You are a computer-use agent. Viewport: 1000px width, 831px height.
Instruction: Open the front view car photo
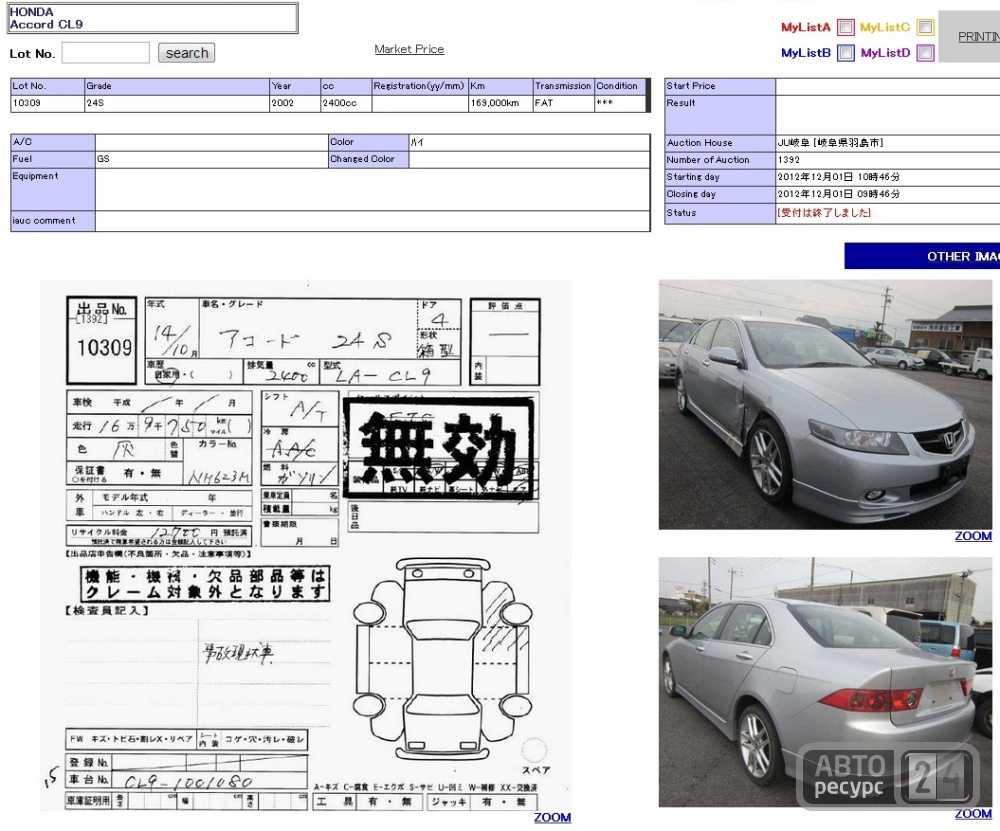tap(825, 404)
